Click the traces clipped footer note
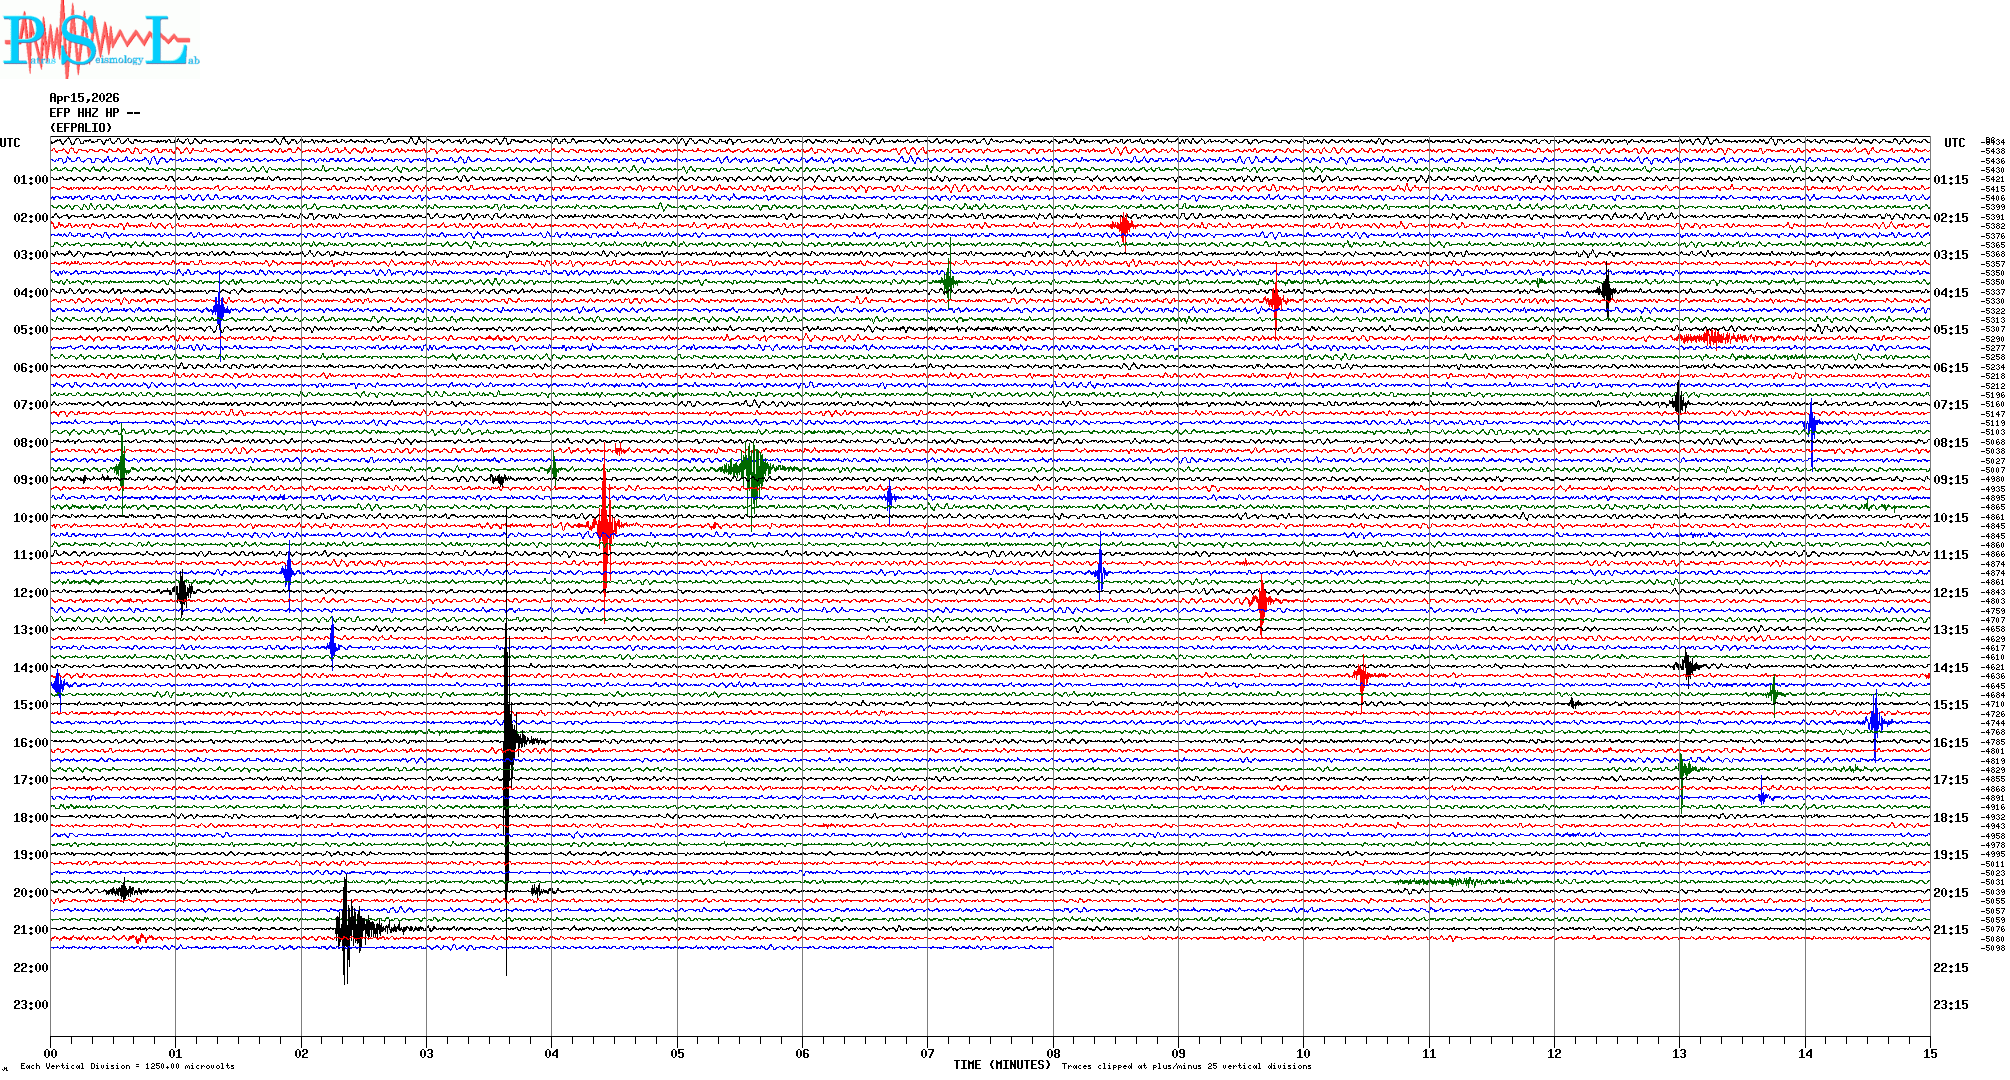The height and width of the screenshot is (1080, 2010). point(1186,1067)
